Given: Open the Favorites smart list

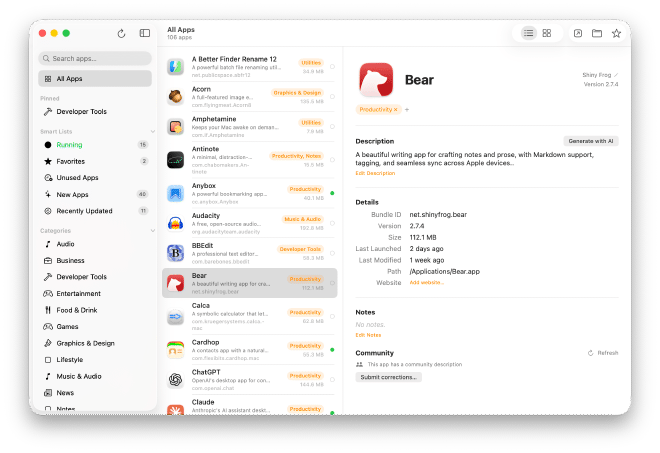Looking at the screenshot, I should tap(95, 161).
